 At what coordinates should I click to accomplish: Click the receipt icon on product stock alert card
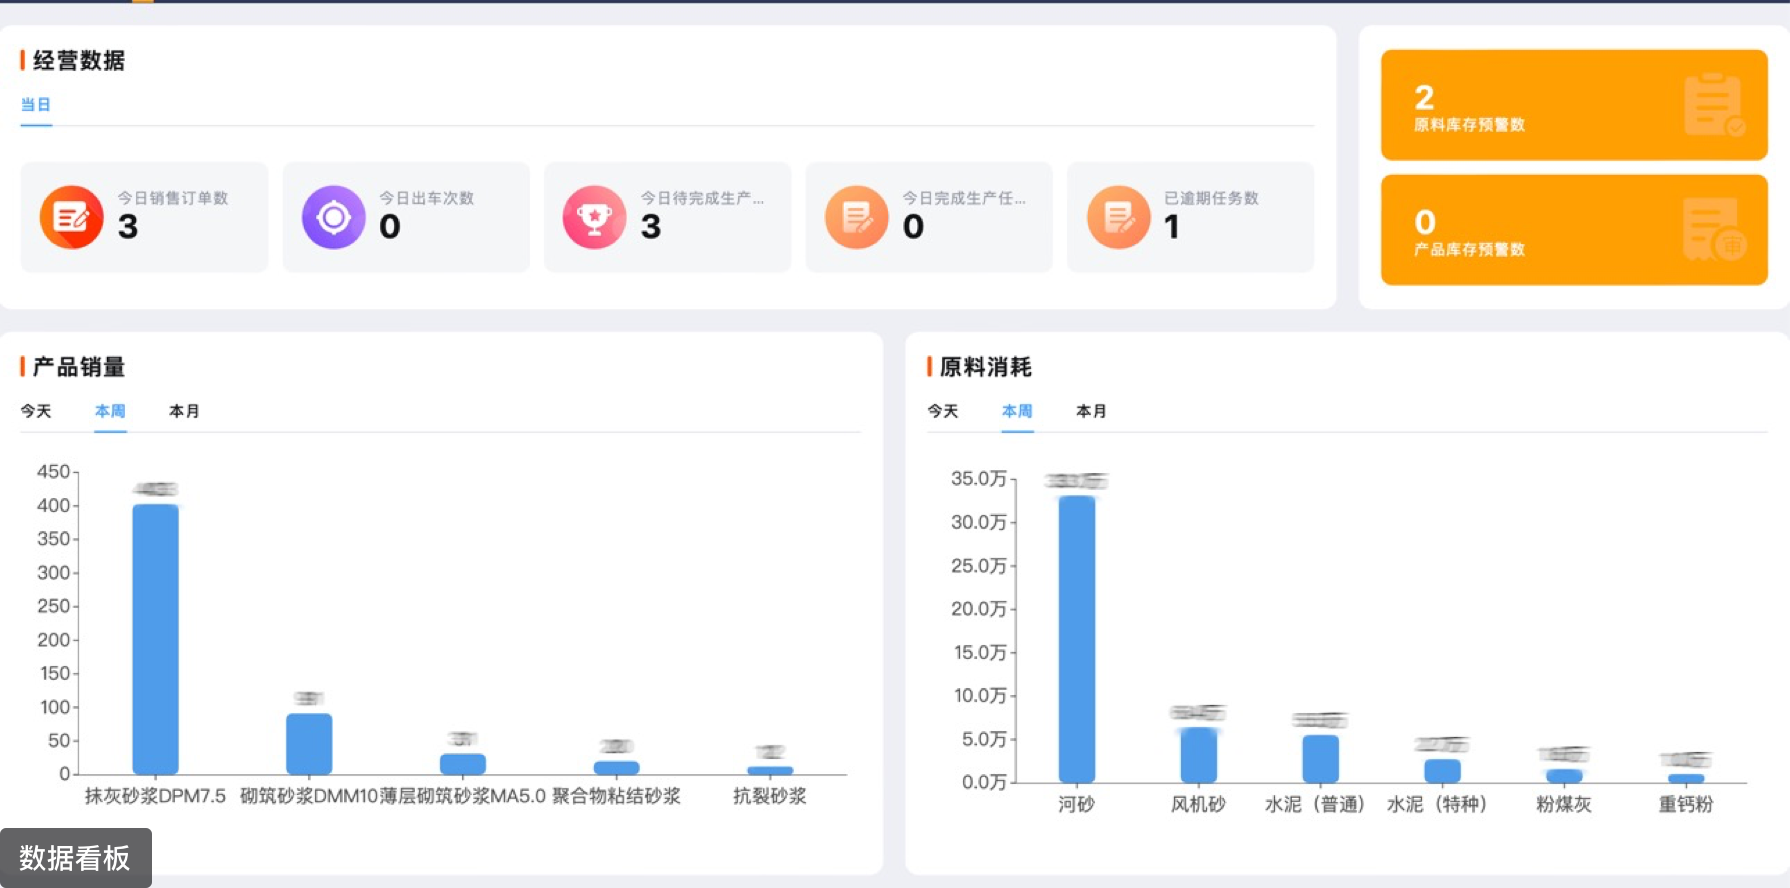point(1714,230)
